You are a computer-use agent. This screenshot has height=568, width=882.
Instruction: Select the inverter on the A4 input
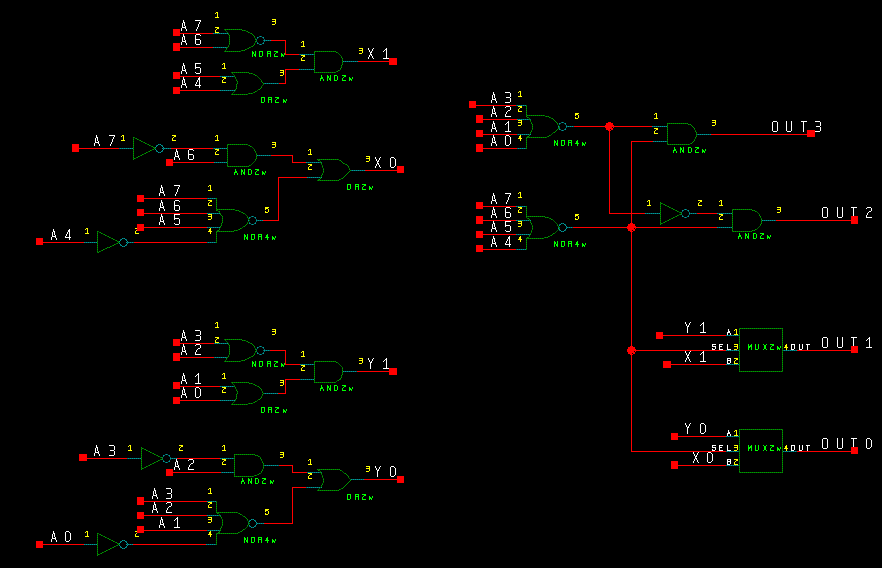click(x=112, y=242)
